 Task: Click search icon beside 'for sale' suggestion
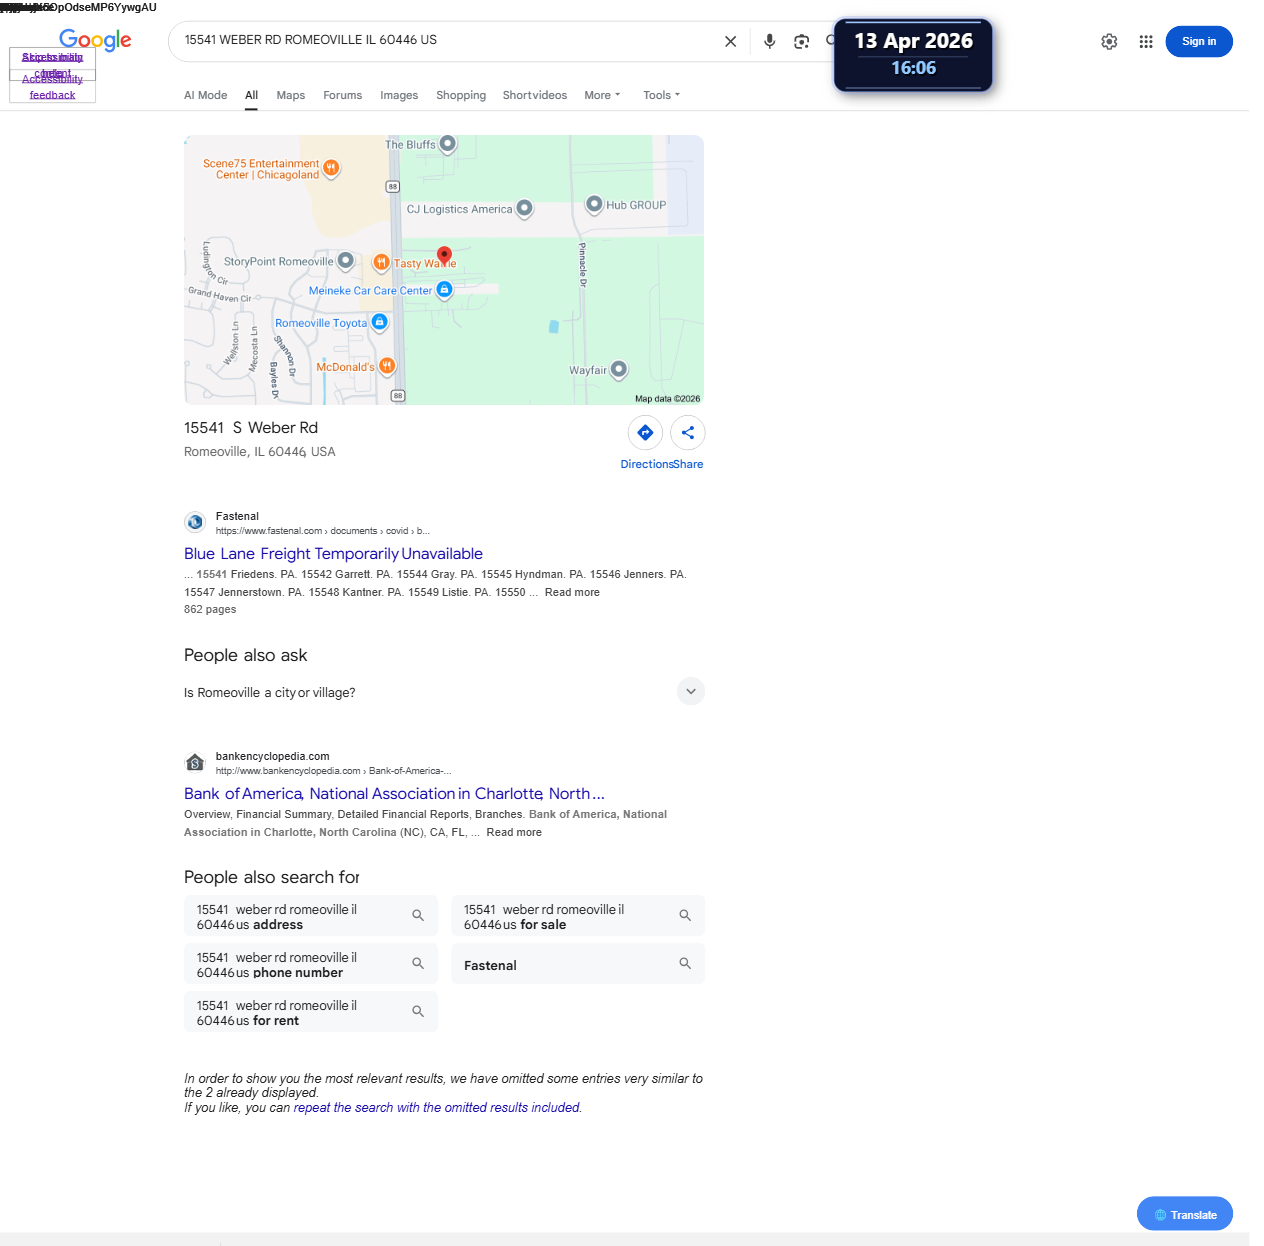(685, 915)
